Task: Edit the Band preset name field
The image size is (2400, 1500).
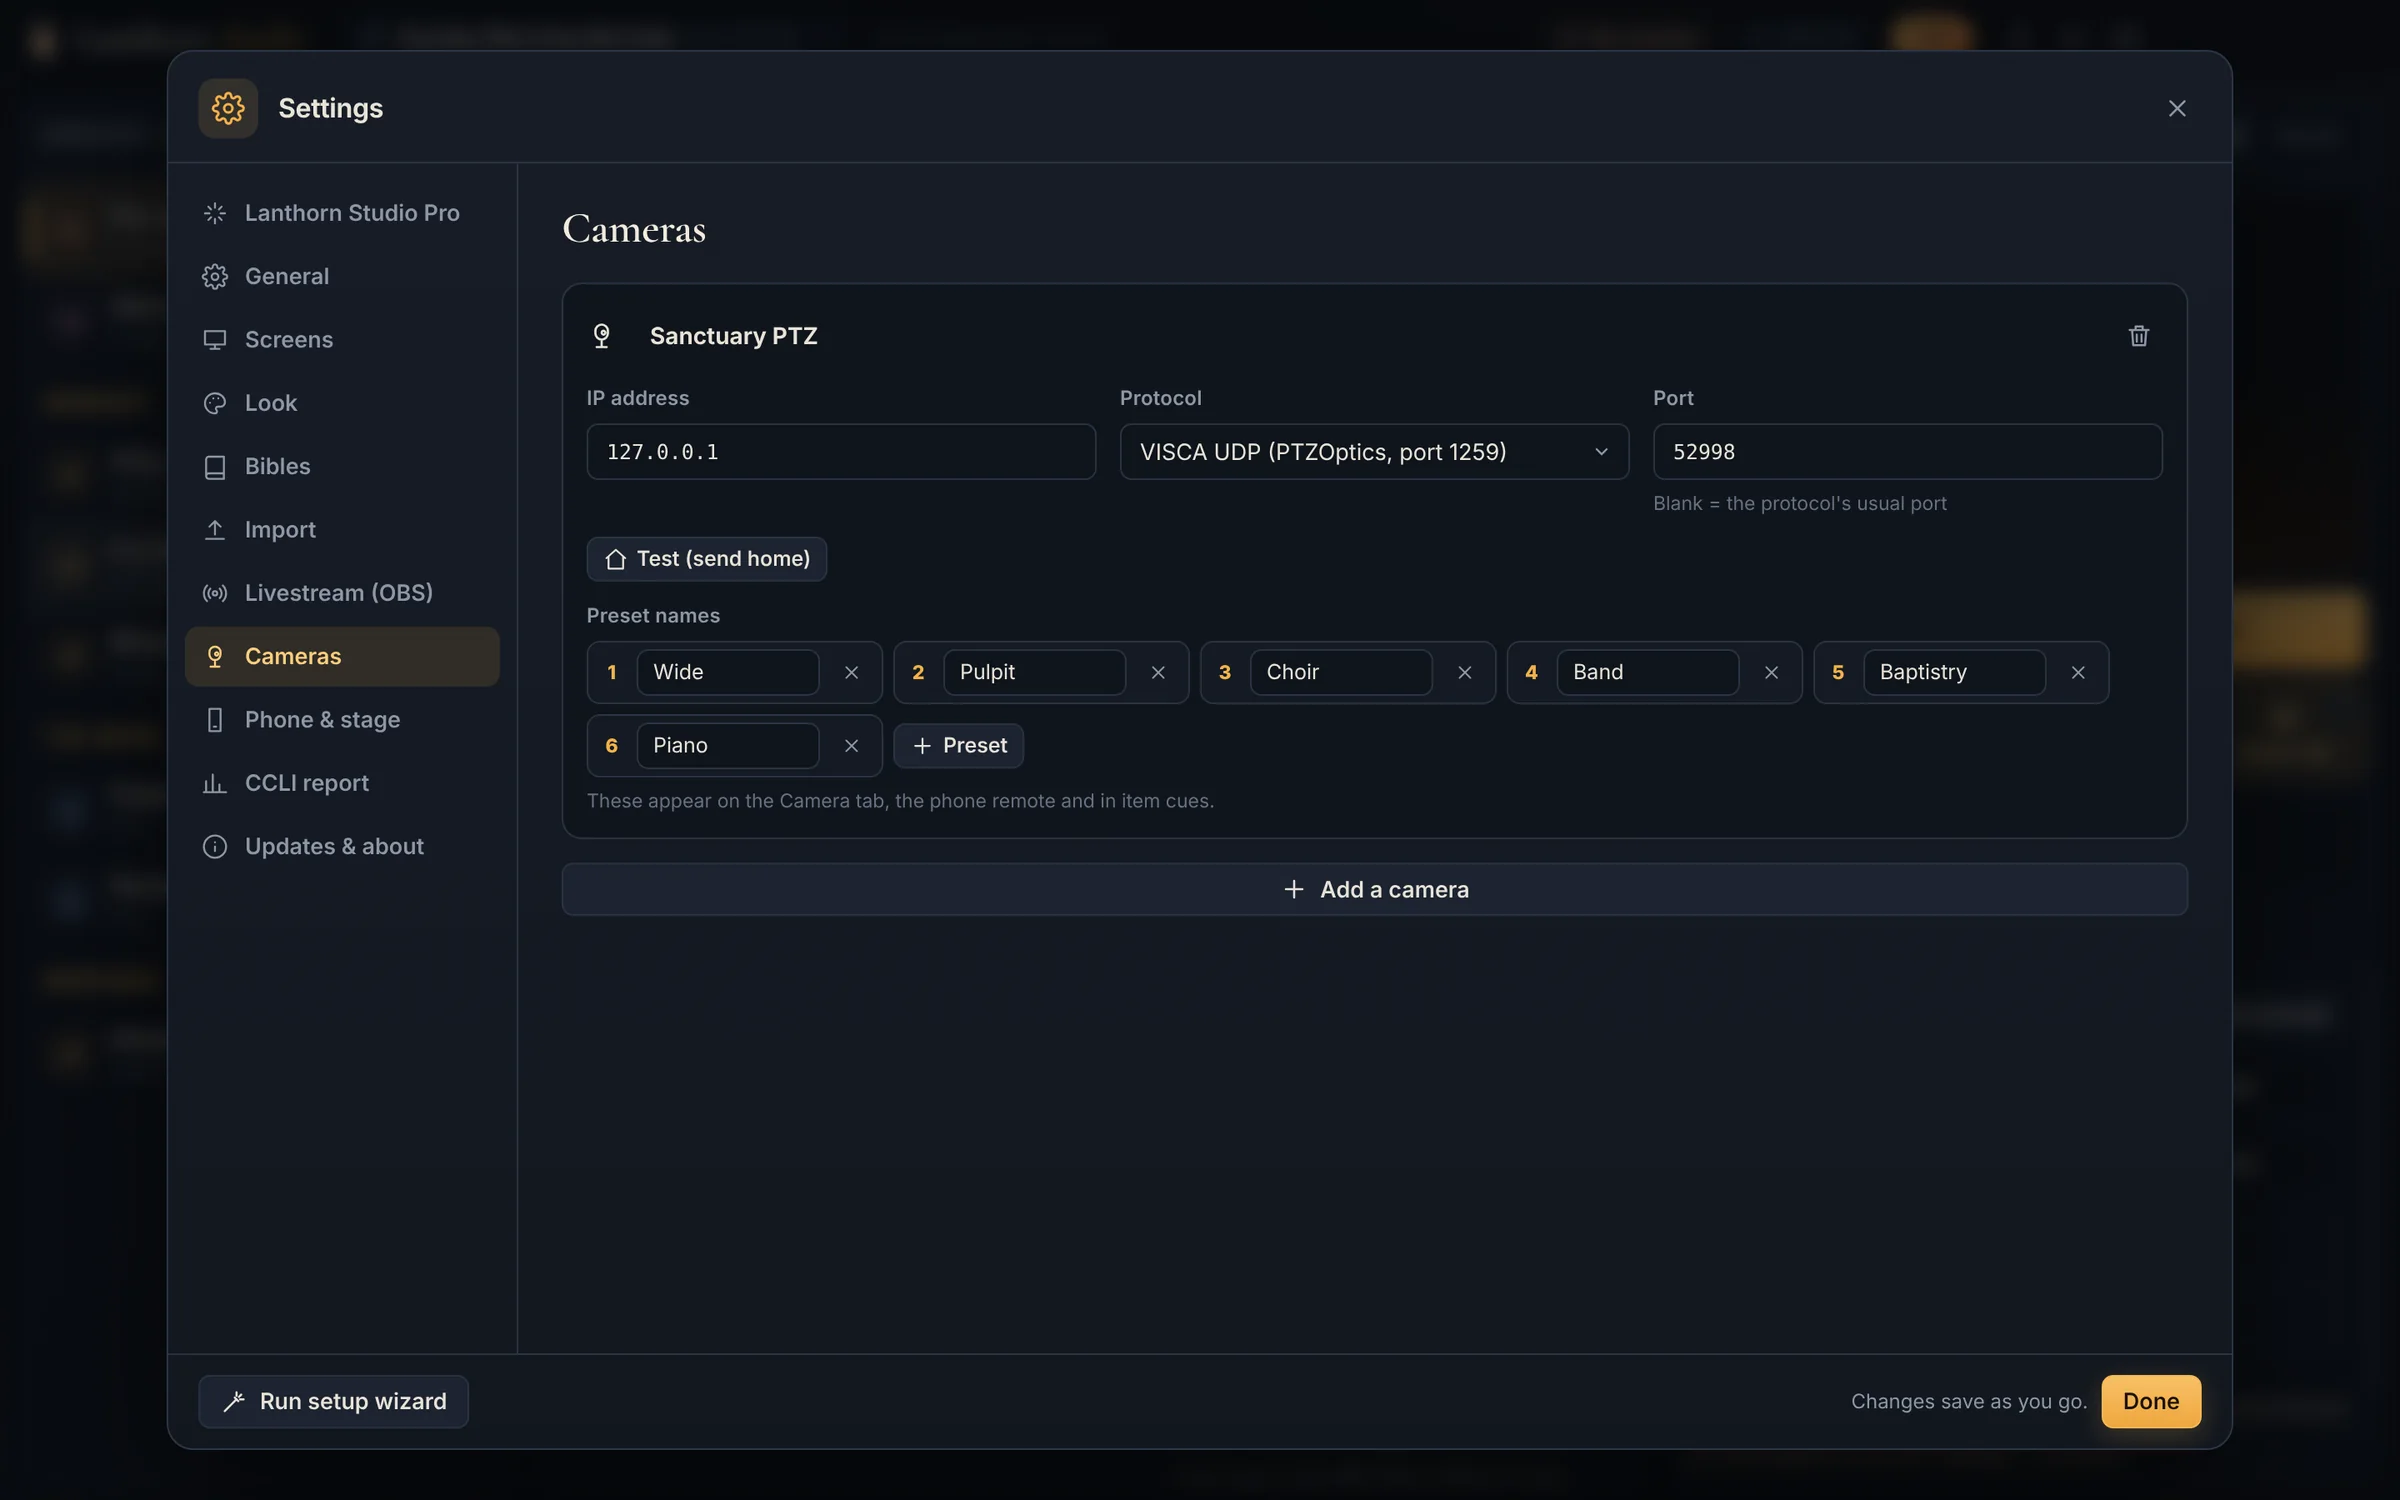Action: point(1648,673)
